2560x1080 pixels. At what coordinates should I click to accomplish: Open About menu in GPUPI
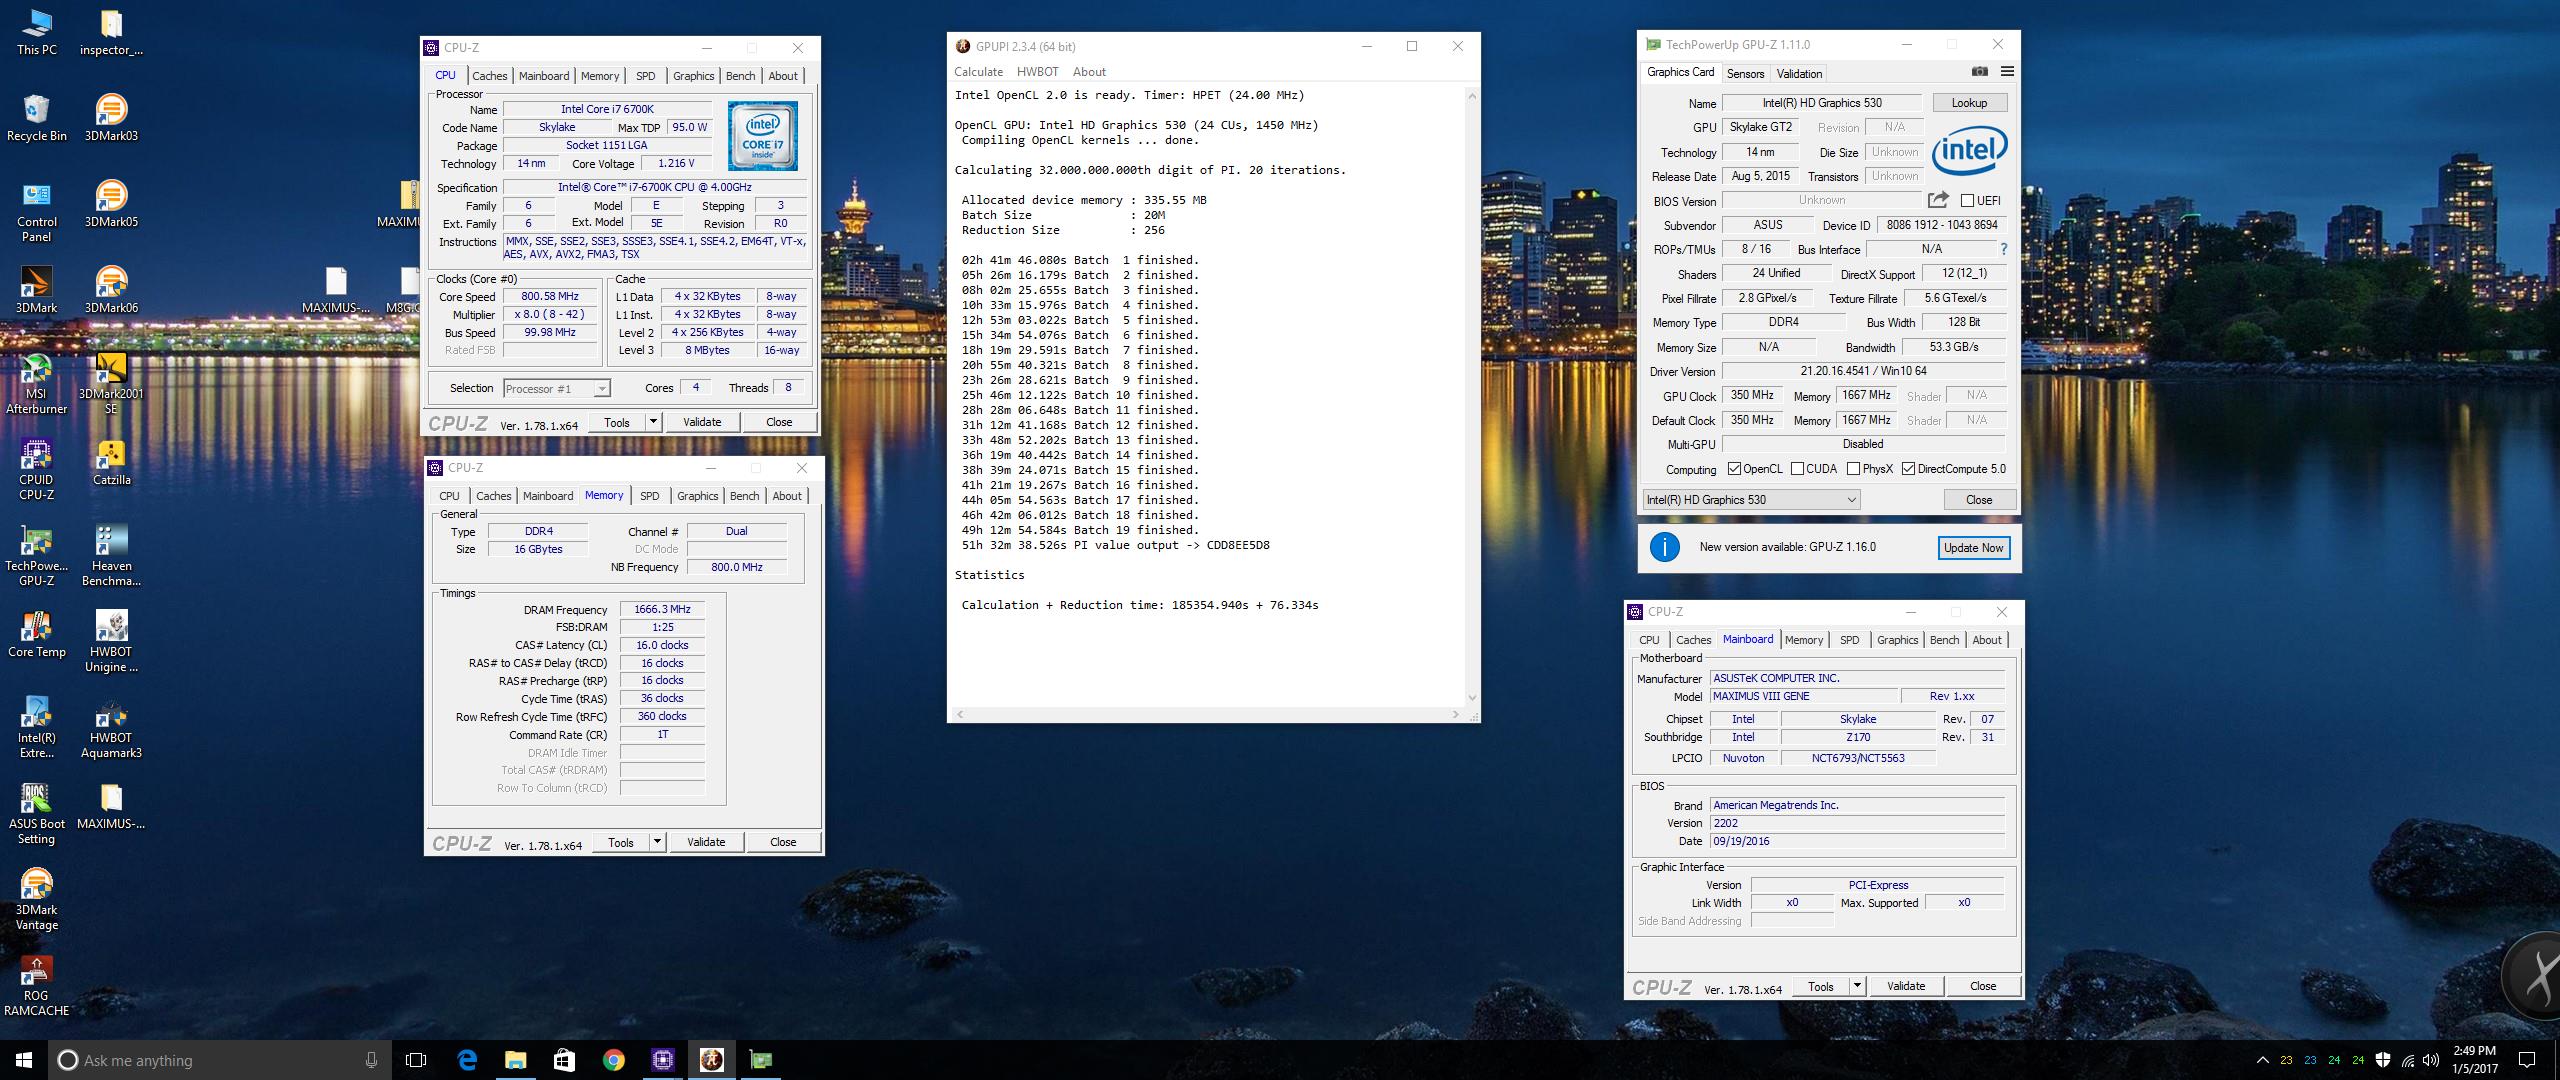[1089, 72]
